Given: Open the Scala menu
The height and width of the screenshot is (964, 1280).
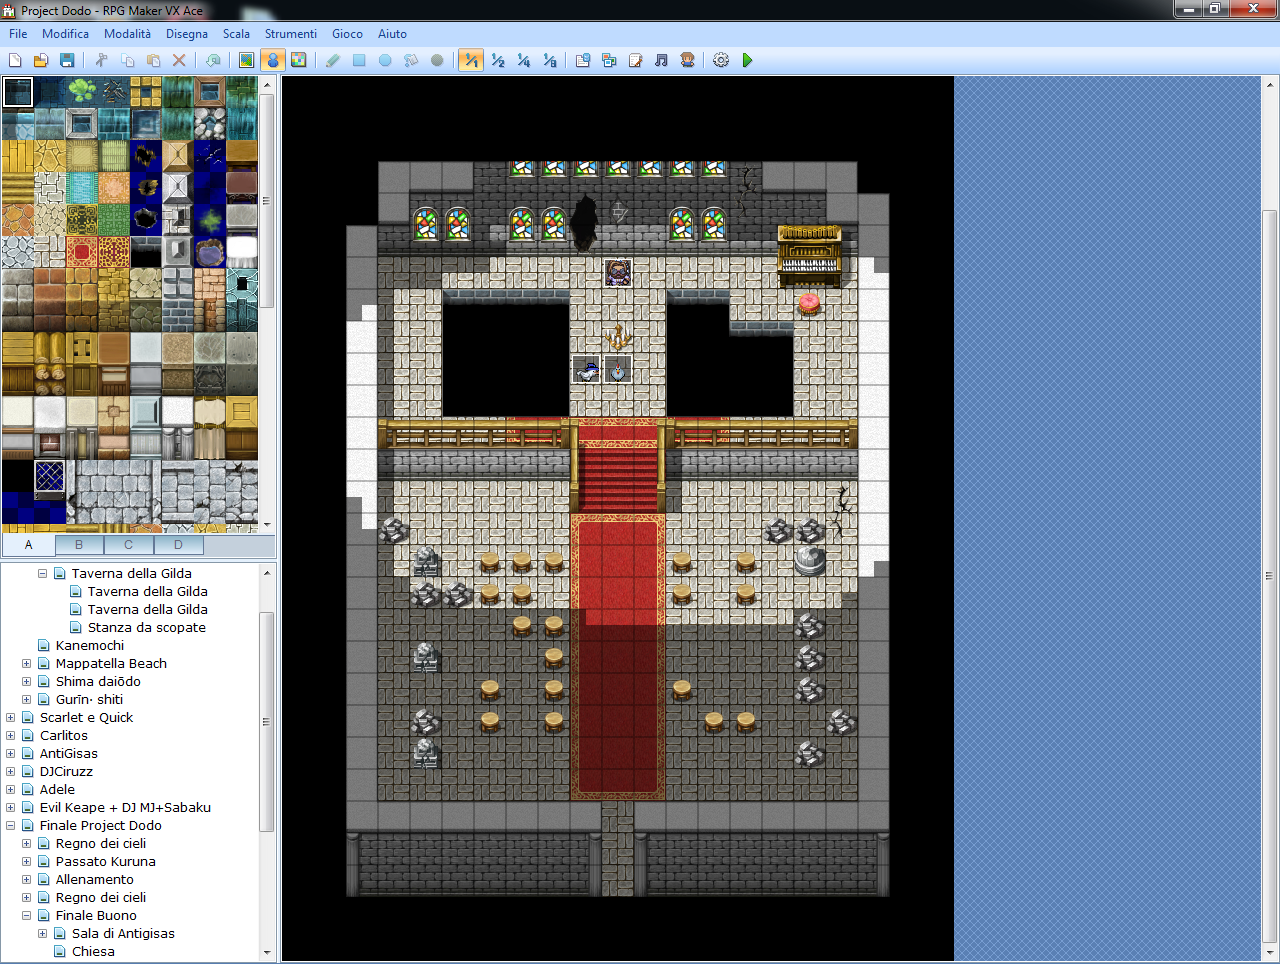Looking at the screenshot, I should pyautogui.click(x=236, y=34).
